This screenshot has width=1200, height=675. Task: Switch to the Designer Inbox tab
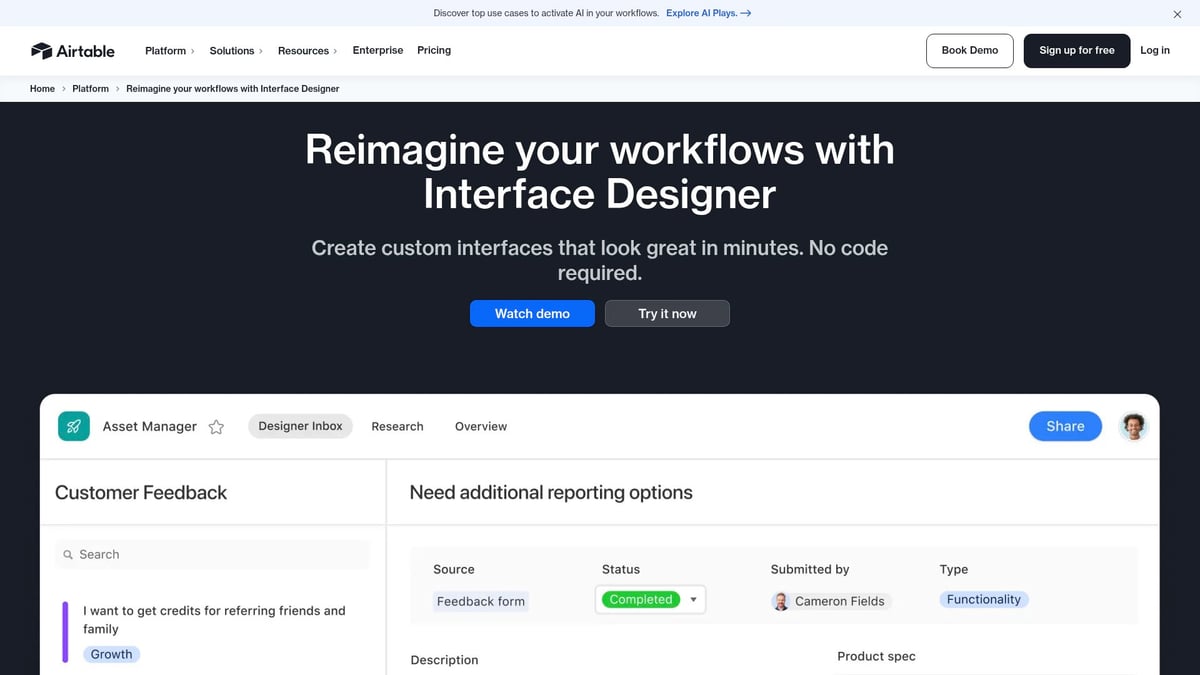300,426
